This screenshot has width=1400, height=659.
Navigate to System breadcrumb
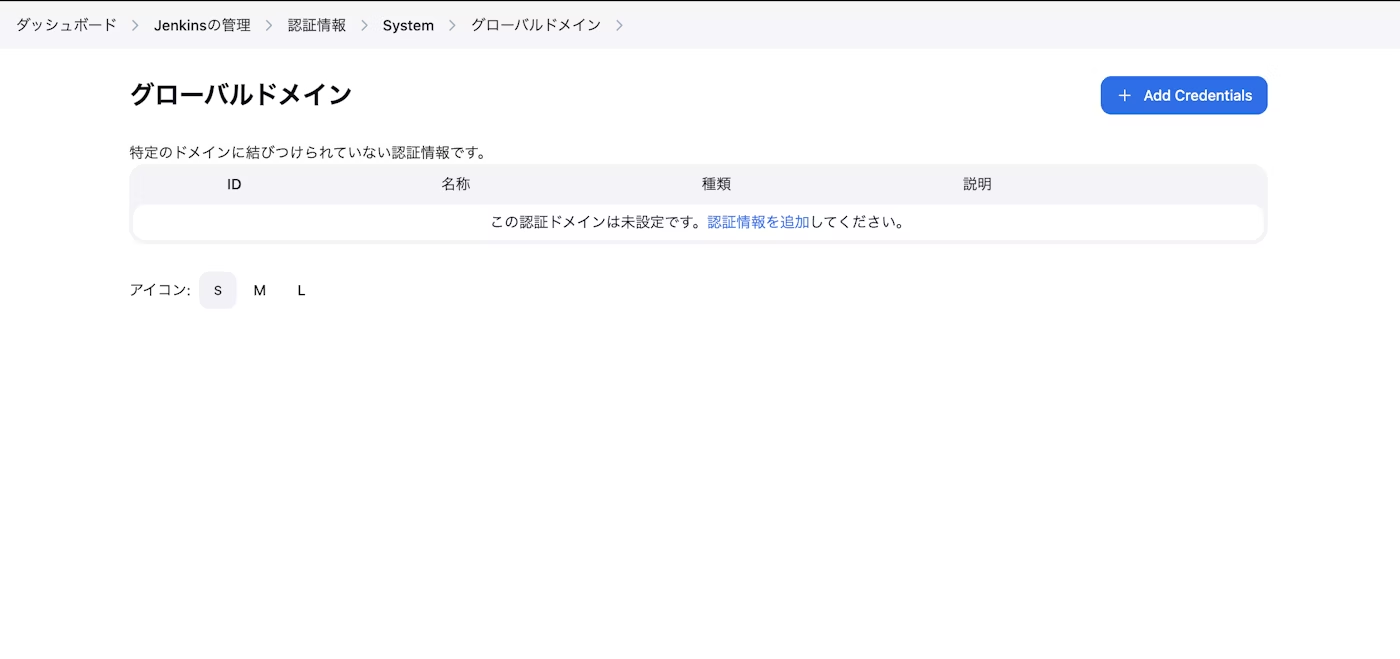408,25
